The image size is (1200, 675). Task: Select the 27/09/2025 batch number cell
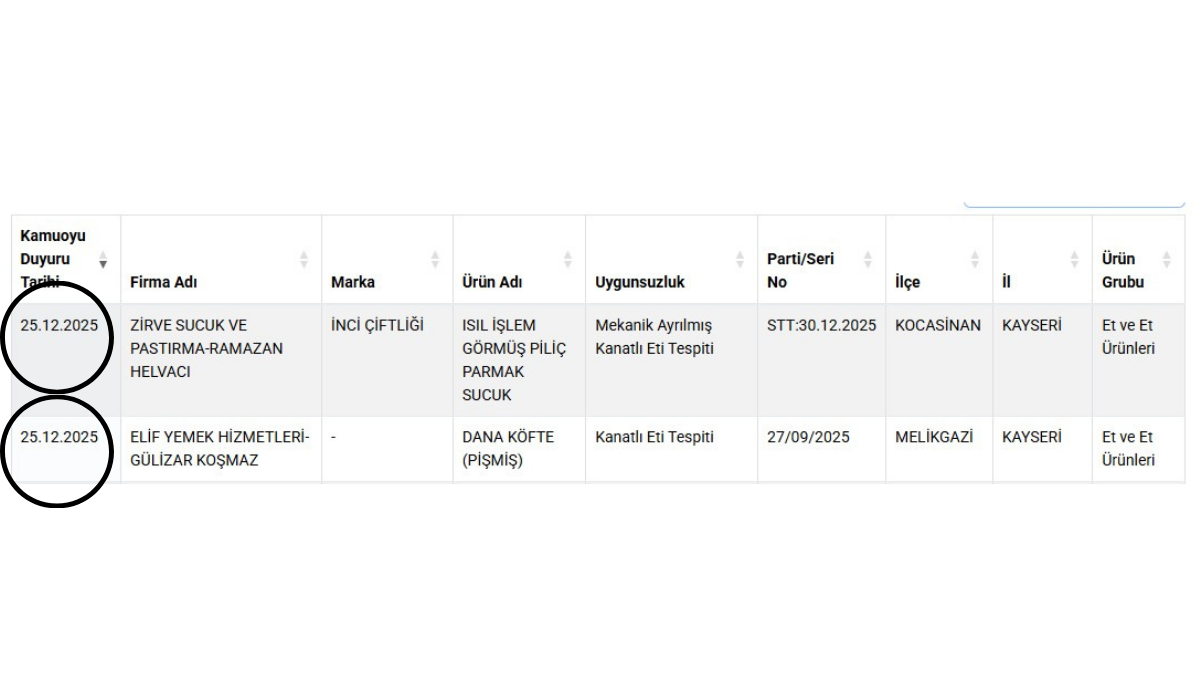tap(808, 437)
